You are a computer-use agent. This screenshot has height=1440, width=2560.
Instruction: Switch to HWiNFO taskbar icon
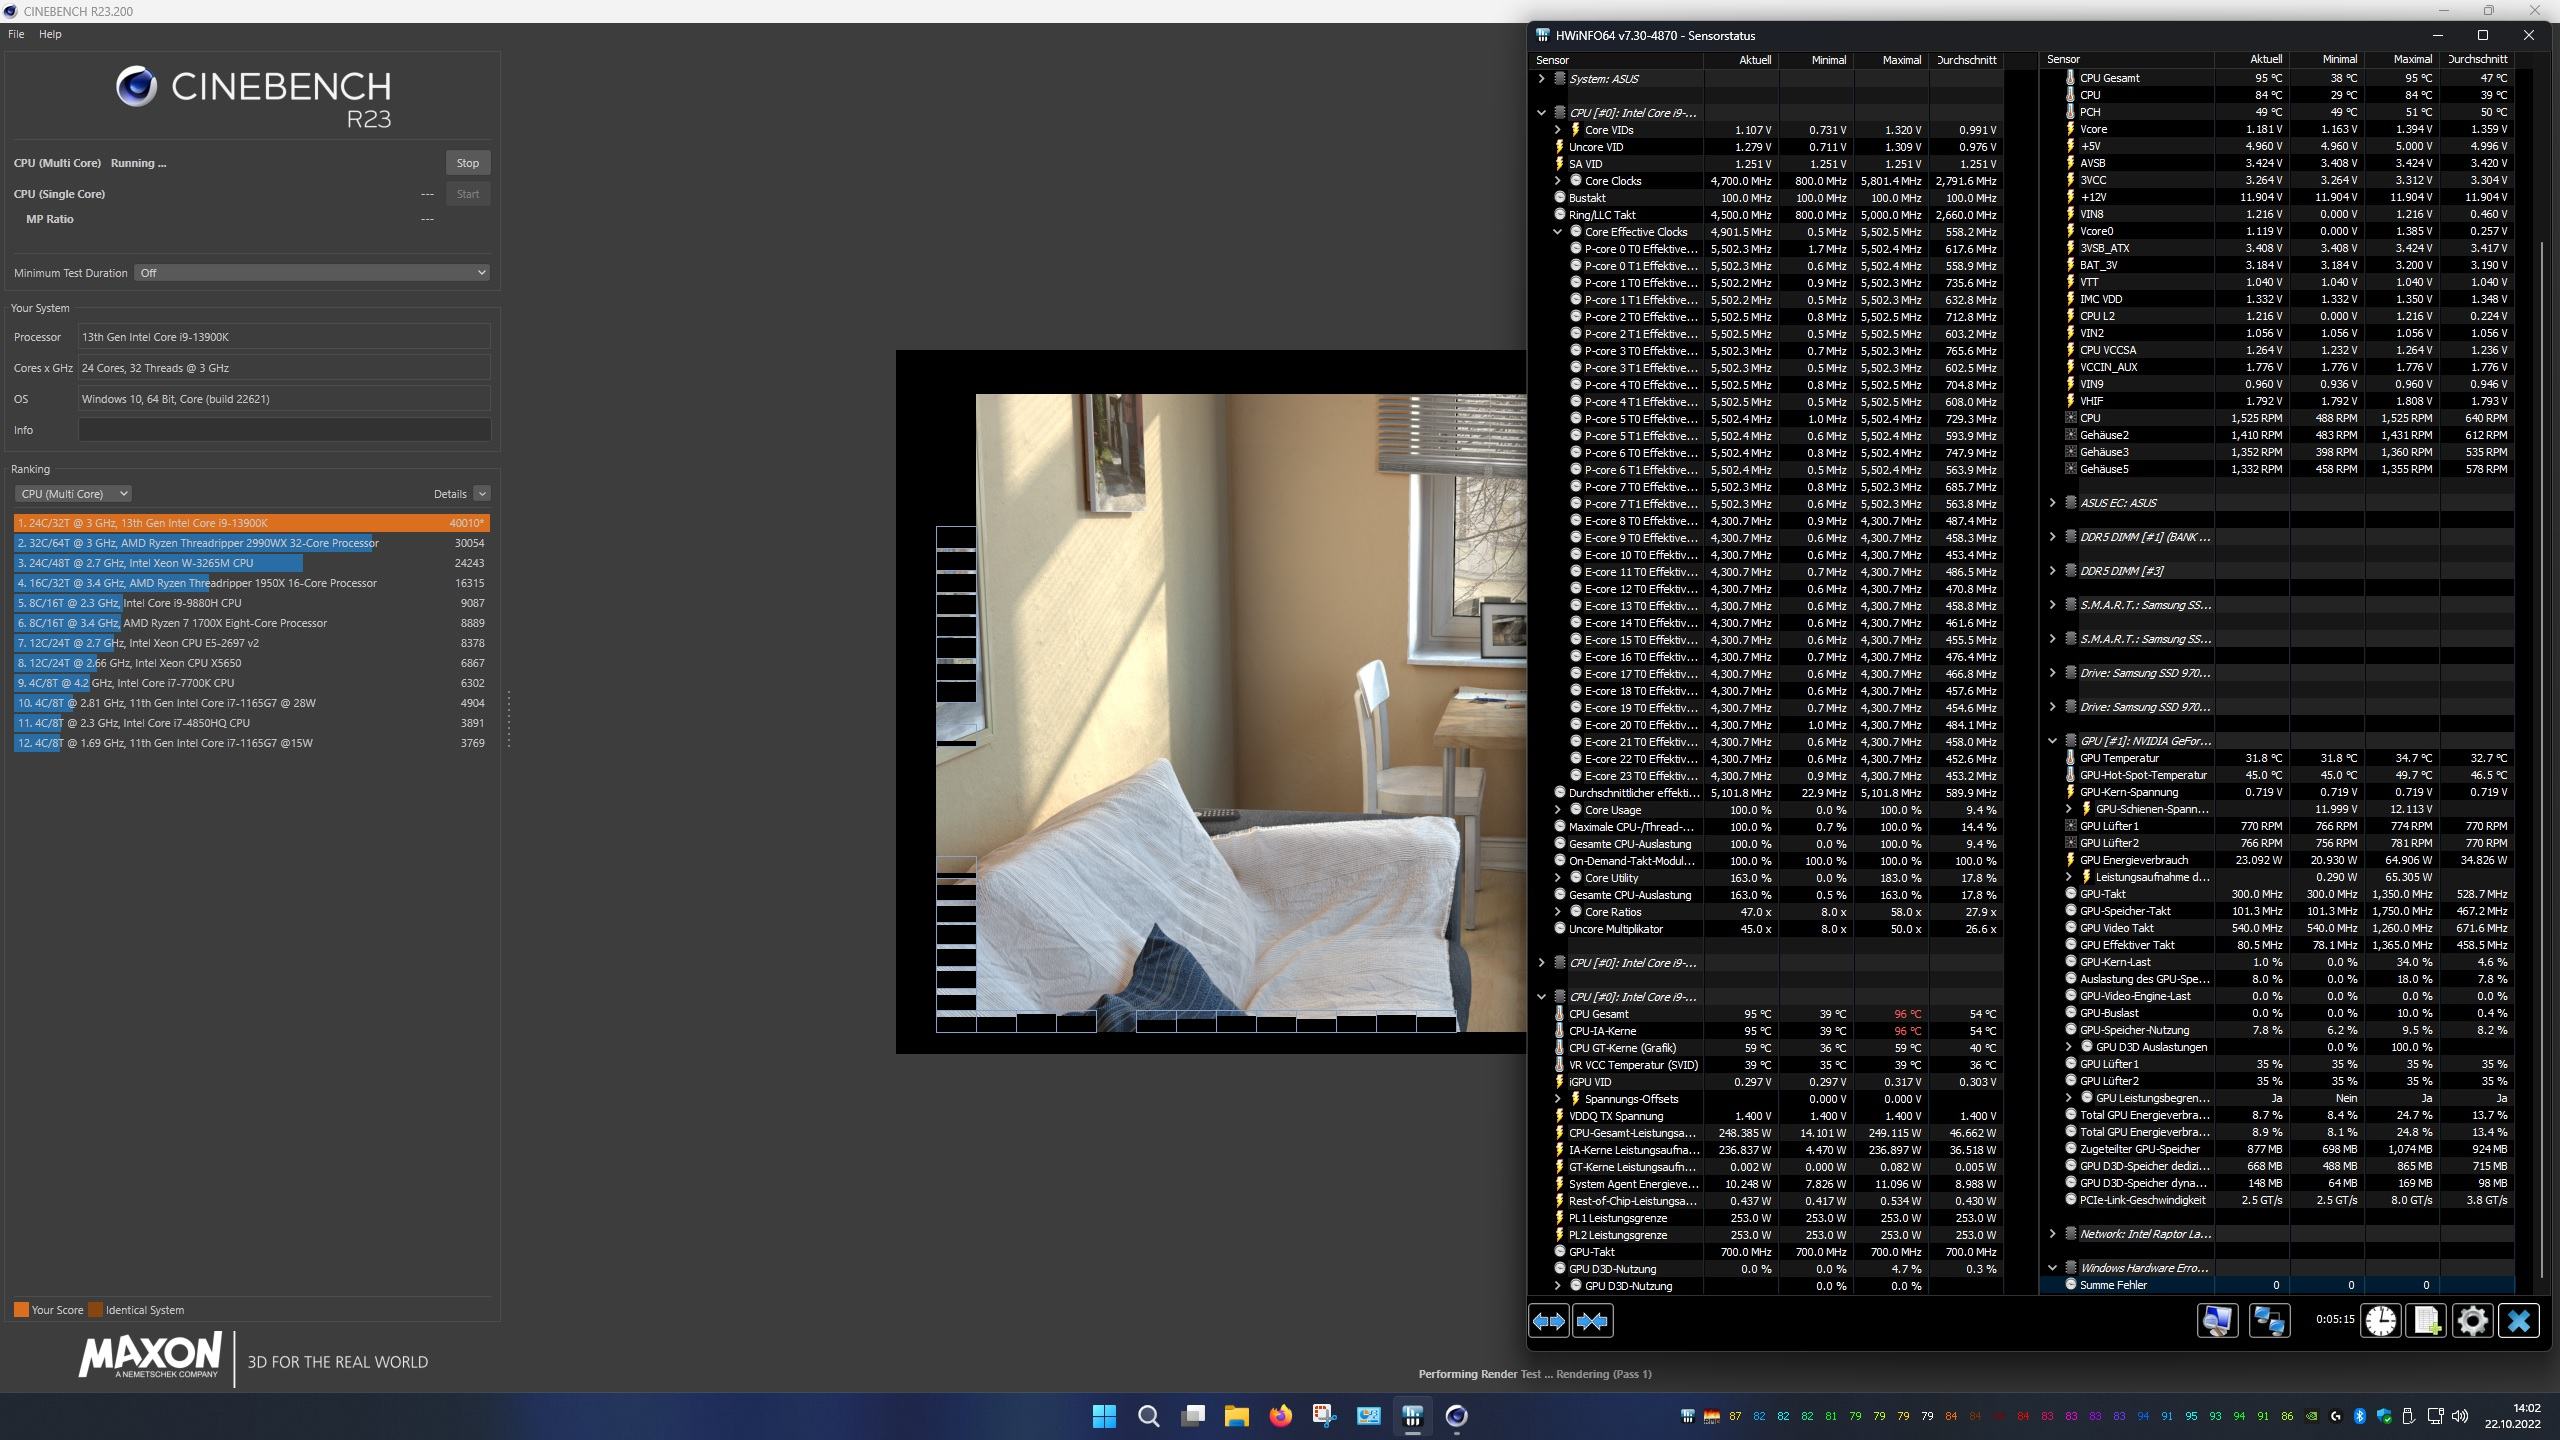click(1412, 1416)
